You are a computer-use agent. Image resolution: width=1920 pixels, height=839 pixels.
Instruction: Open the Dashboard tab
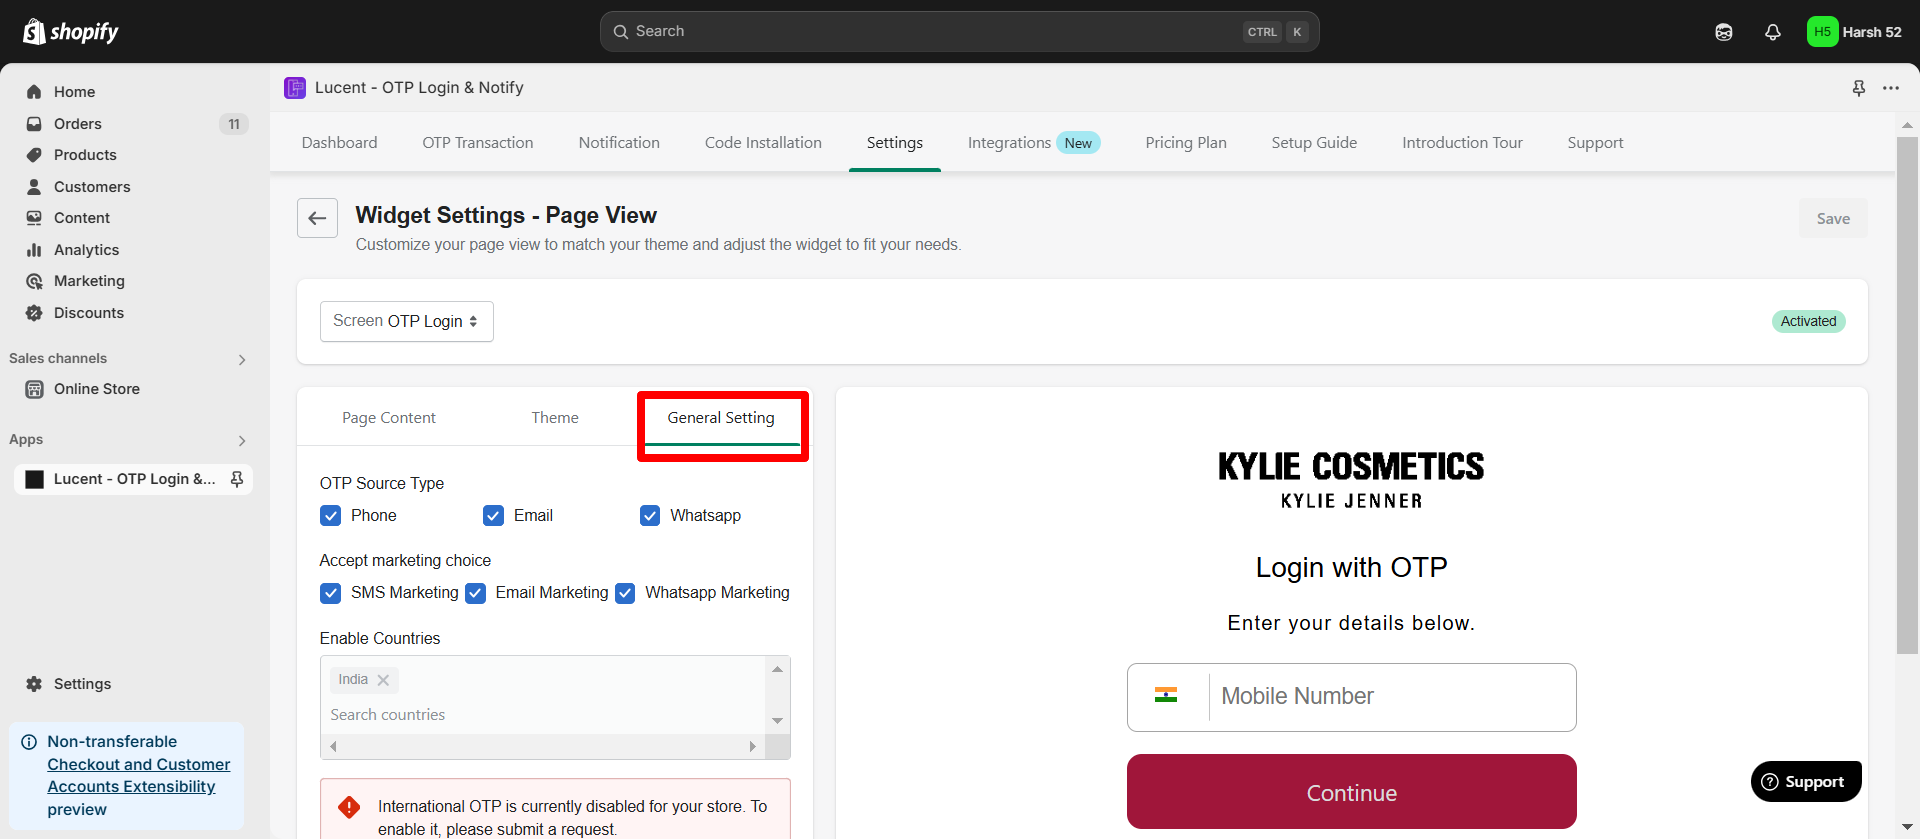click(x=340, y=143)
